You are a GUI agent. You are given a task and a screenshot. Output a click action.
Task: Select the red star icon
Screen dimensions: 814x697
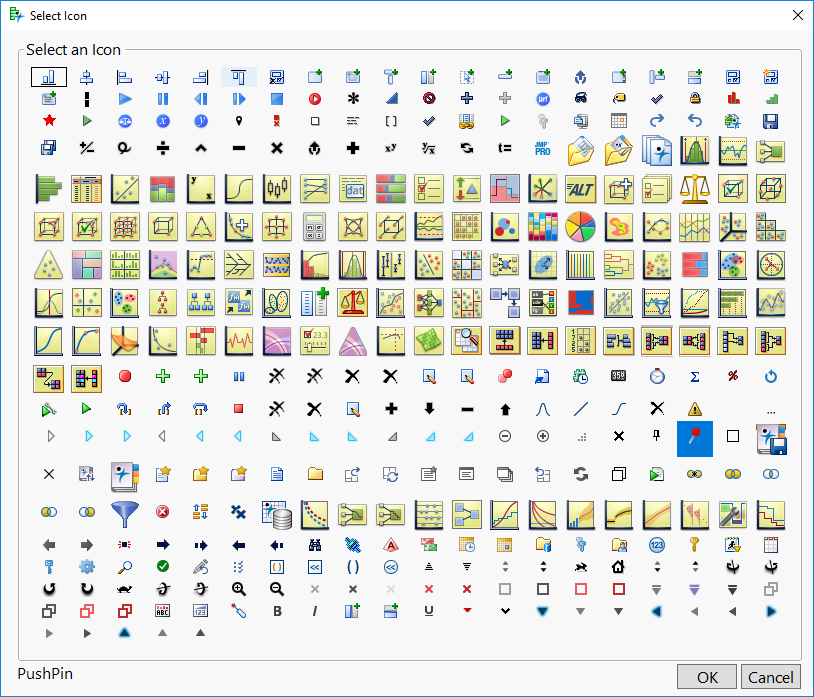tap(49, 120)
